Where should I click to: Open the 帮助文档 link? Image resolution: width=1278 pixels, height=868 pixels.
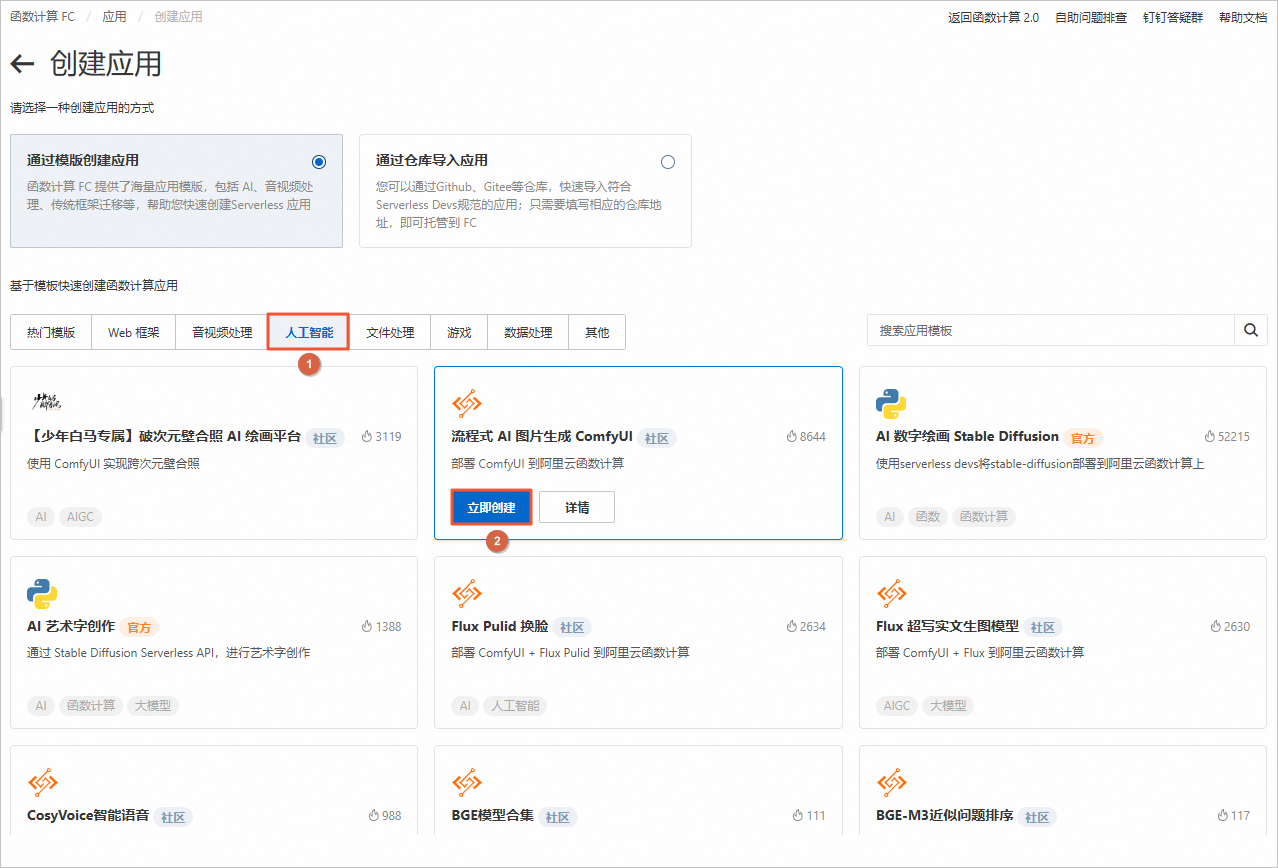click(1243, 18)
